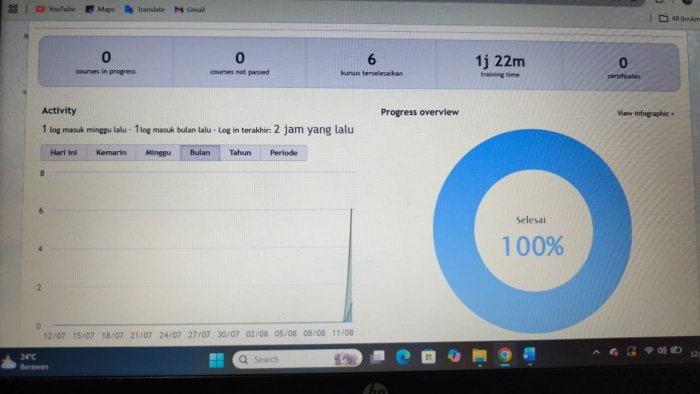
Task: Open the YouTube bookmark
Action: [56, 9]
